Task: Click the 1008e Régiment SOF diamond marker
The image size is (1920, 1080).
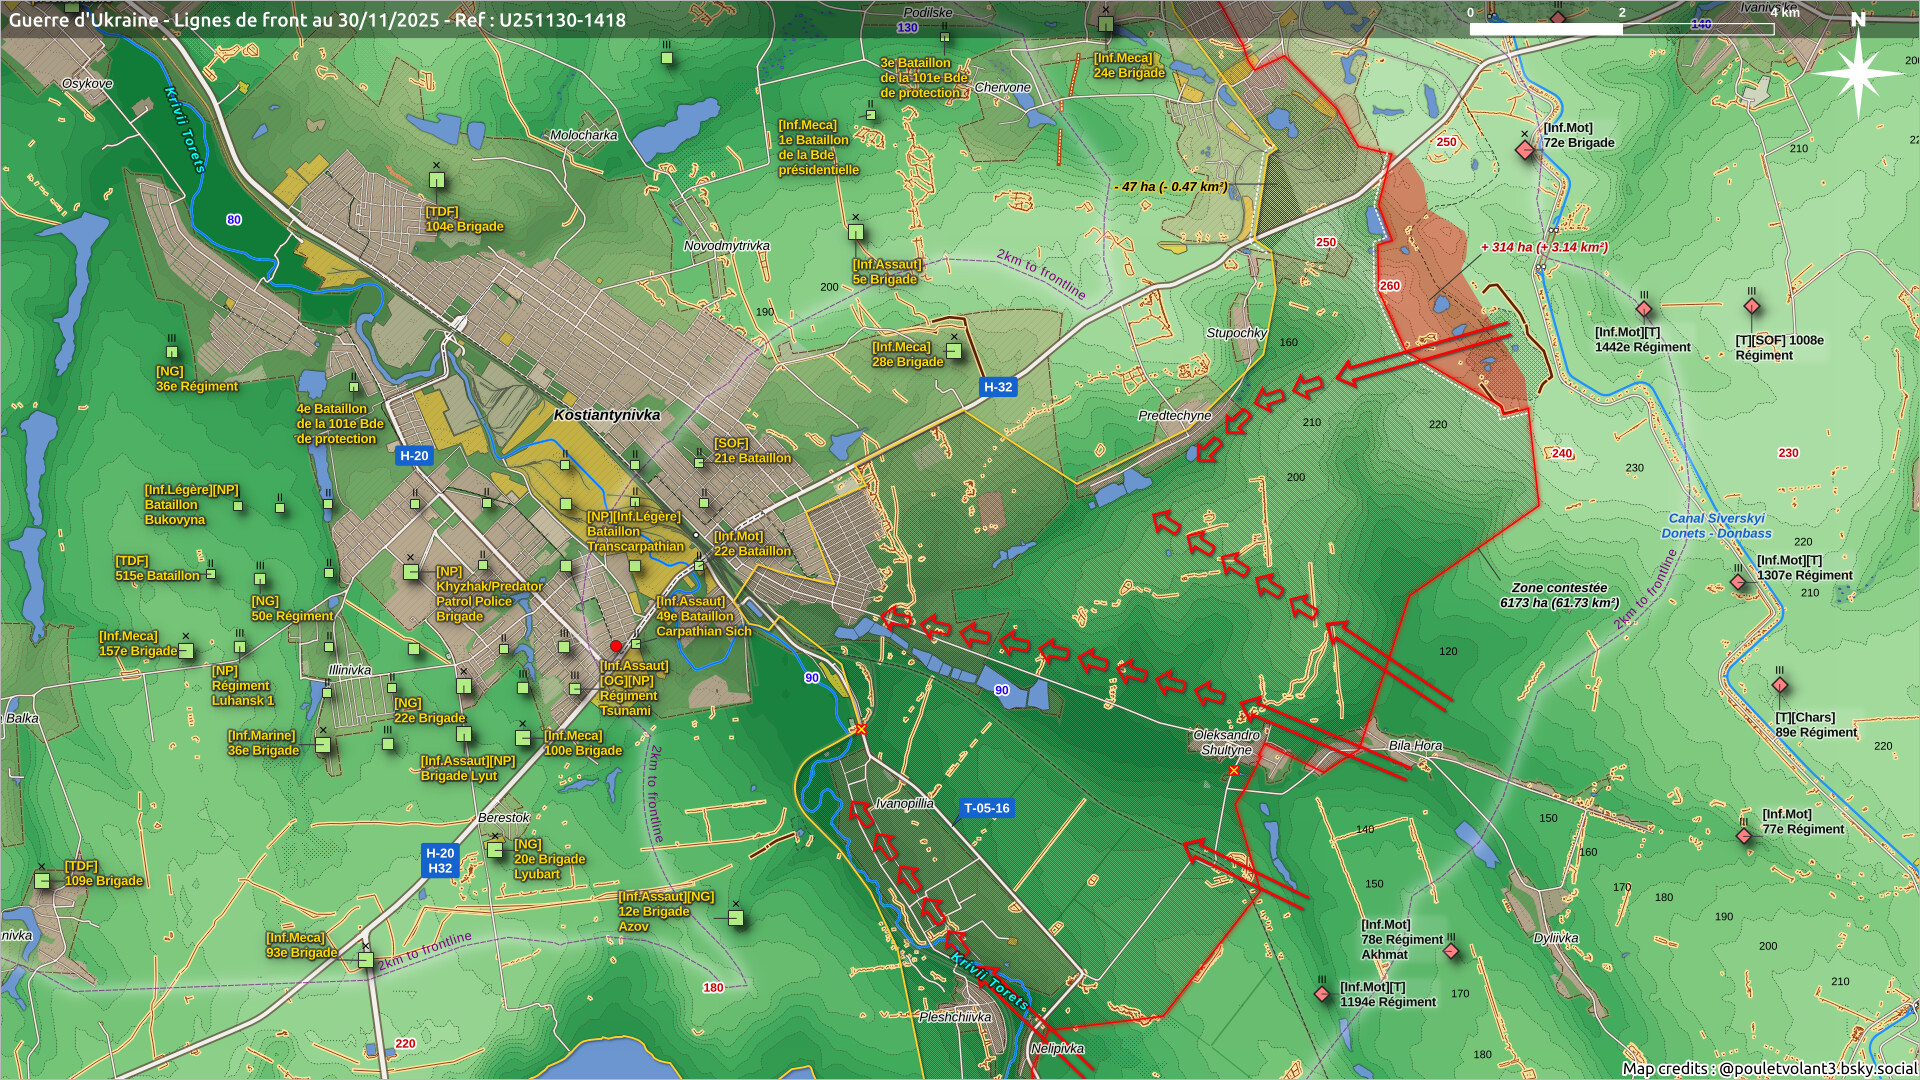Action: click(x=1751, y=307)
